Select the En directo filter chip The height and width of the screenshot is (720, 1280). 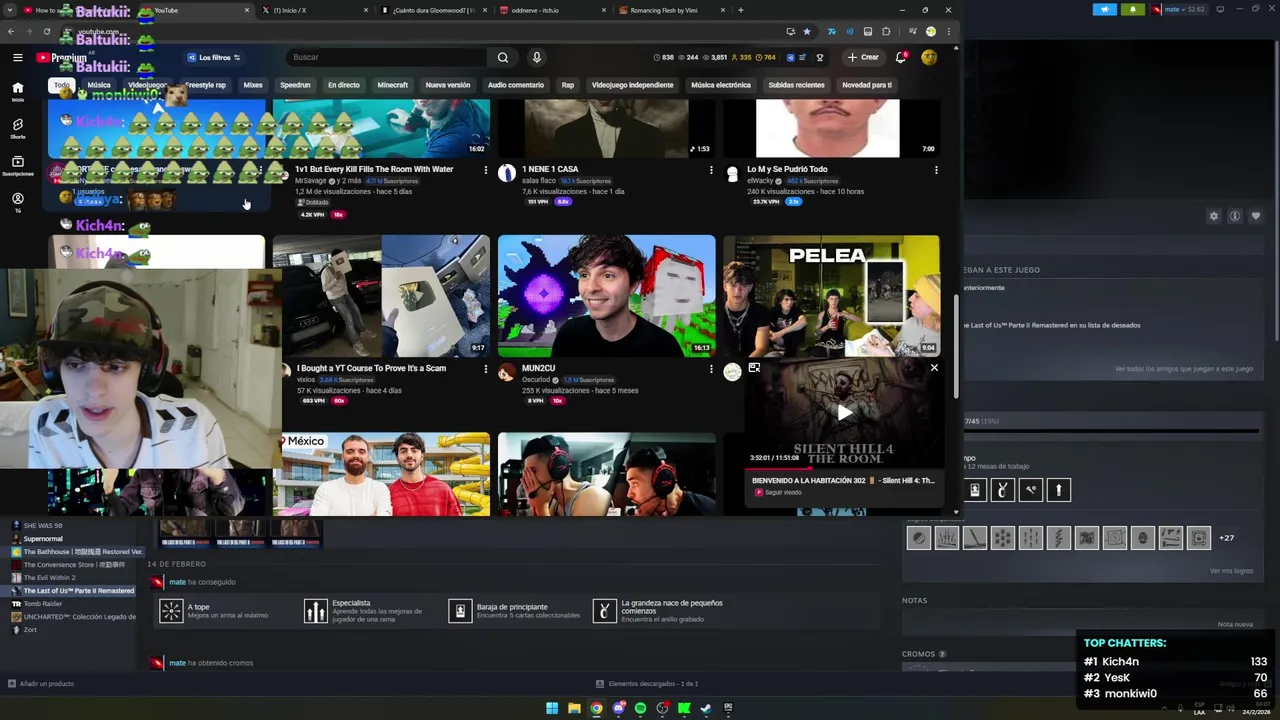click(x=343, y=85)
